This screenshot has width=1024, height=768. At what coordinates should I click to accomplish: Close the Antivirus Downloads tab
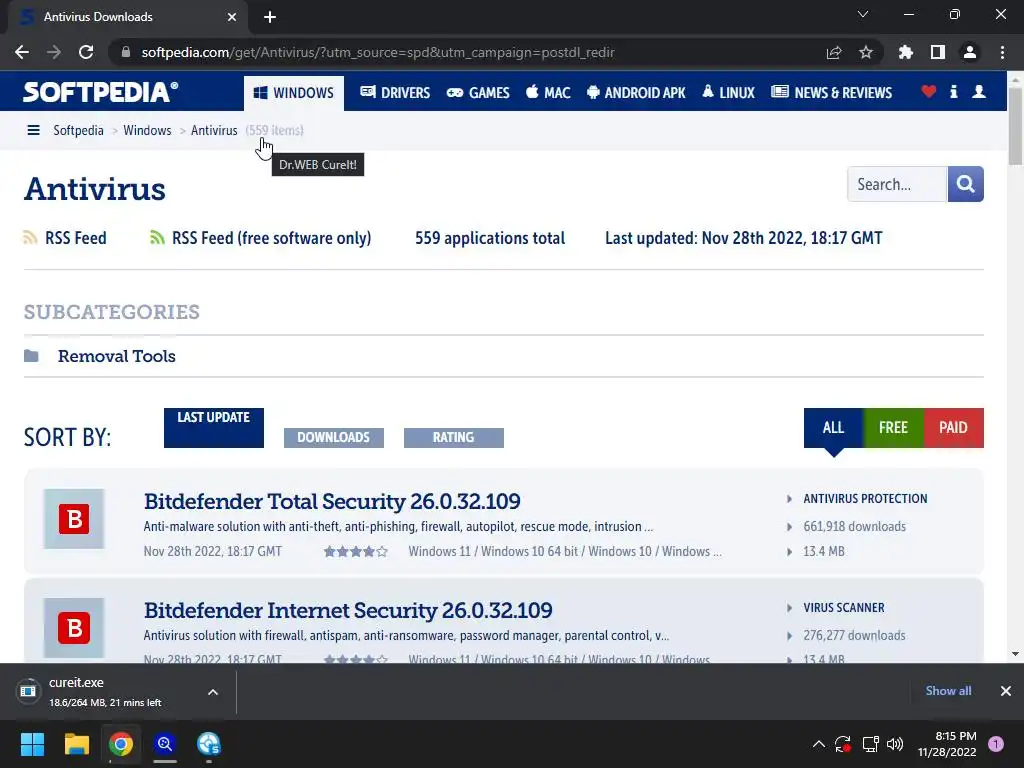(x=232, y=17)
